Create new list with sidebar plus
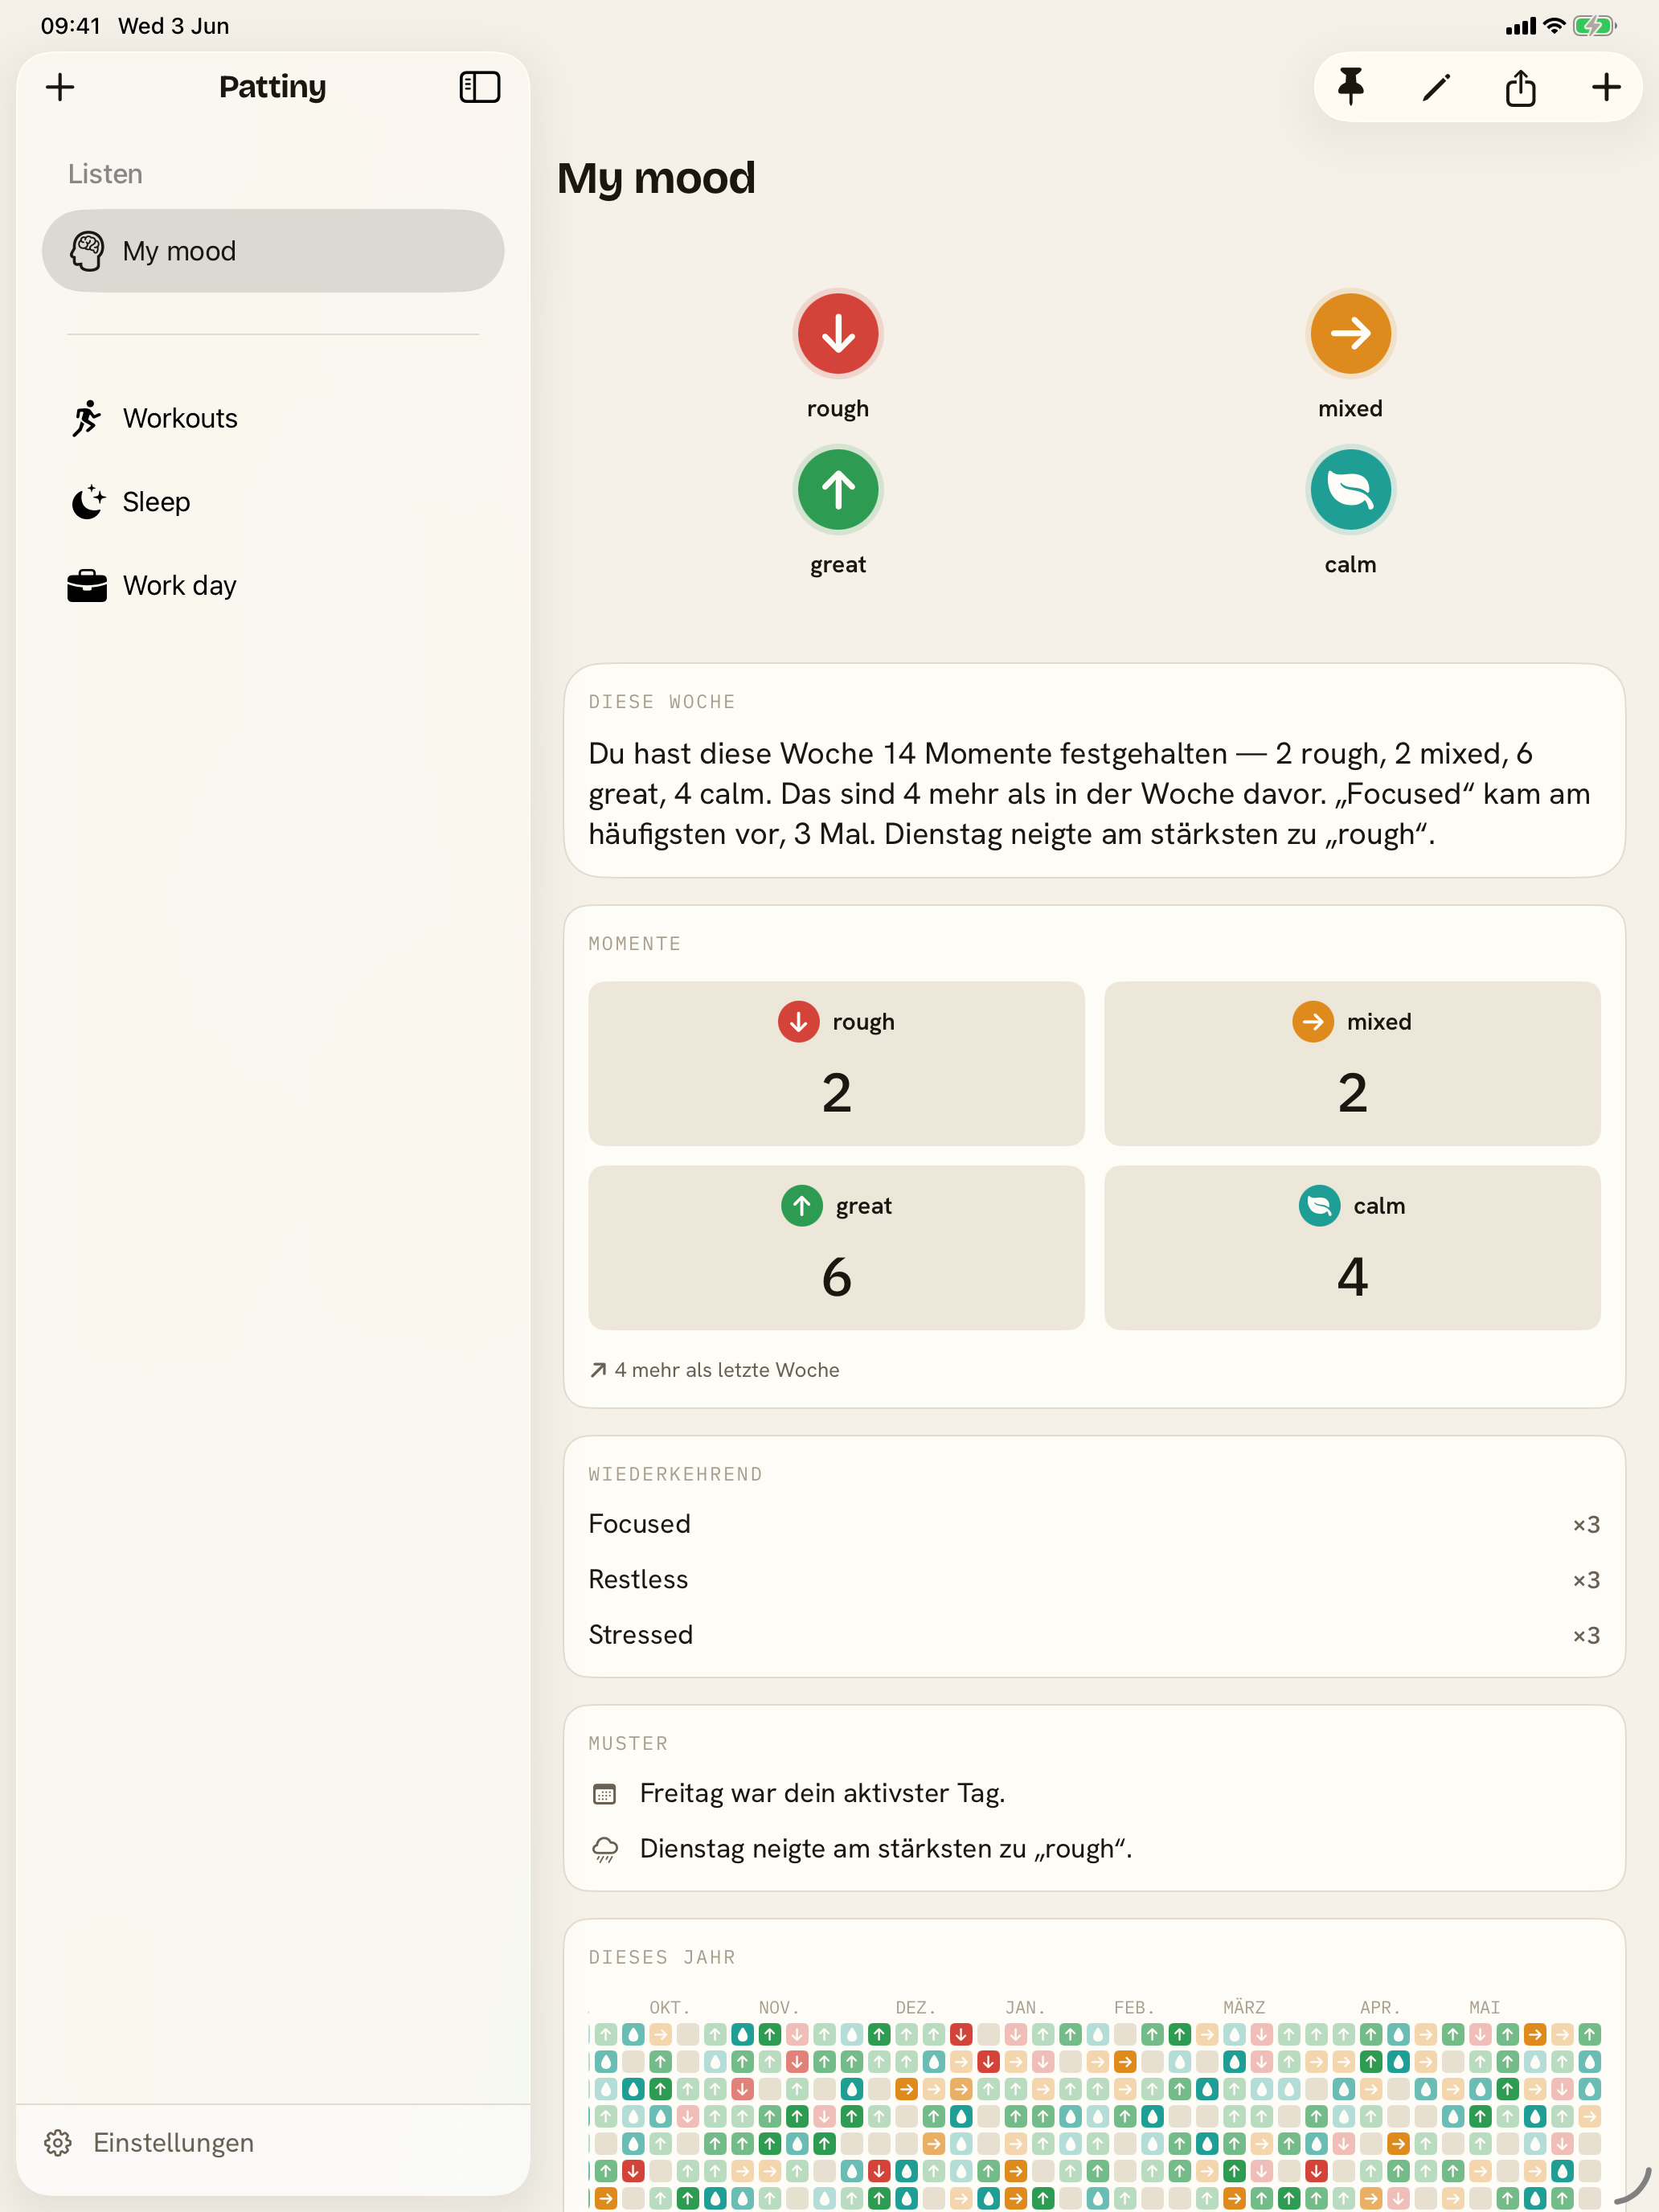1659x2212 pixels. (60, 87)
